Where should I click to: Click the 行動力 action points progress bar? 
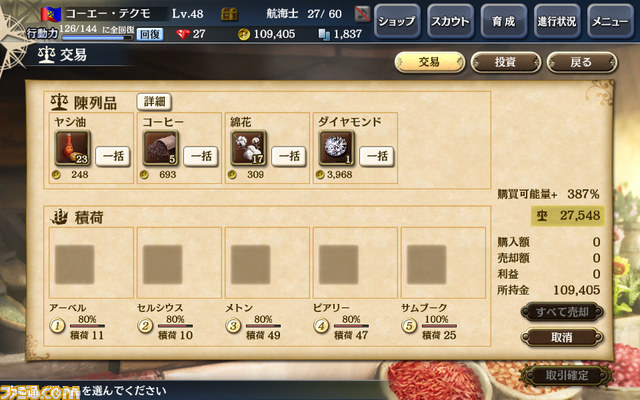(97, 38)
